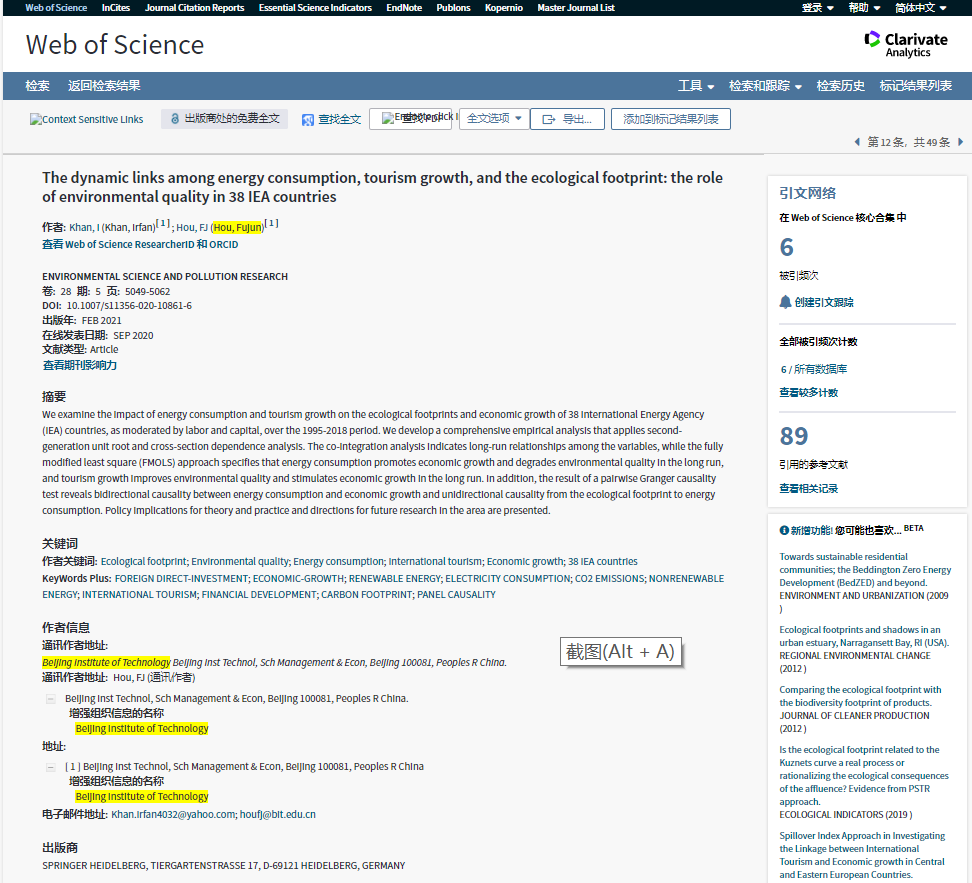972x883 pixels.
Task: Open 检索和跟踪 dropdown menu
Action: 765,86
